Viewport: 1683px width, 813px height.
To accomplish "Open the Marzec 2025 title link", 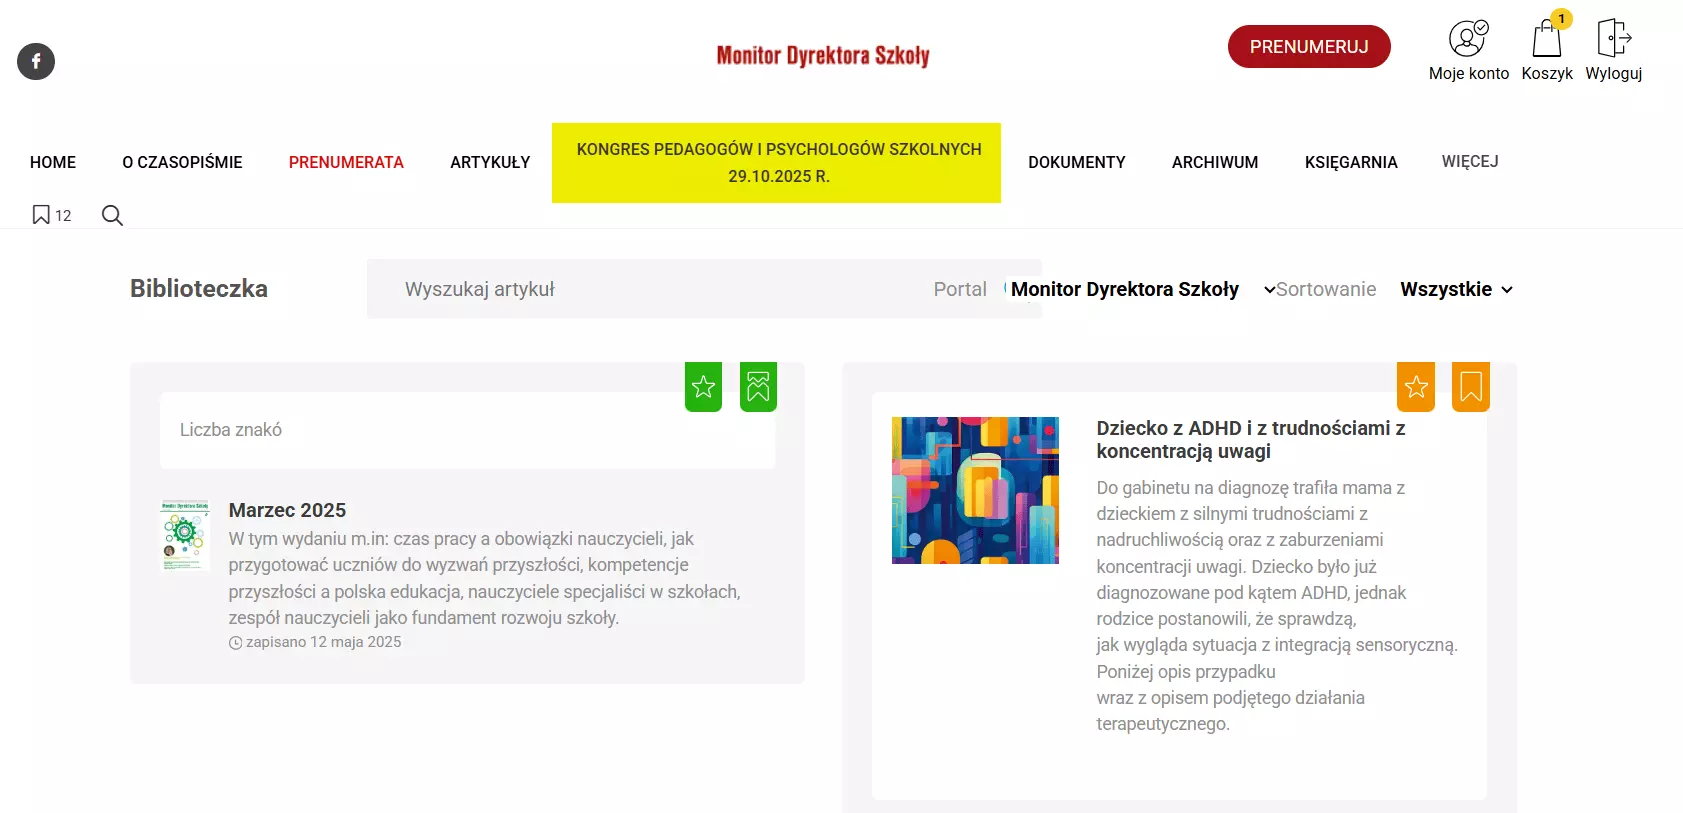I will [287, 510].
